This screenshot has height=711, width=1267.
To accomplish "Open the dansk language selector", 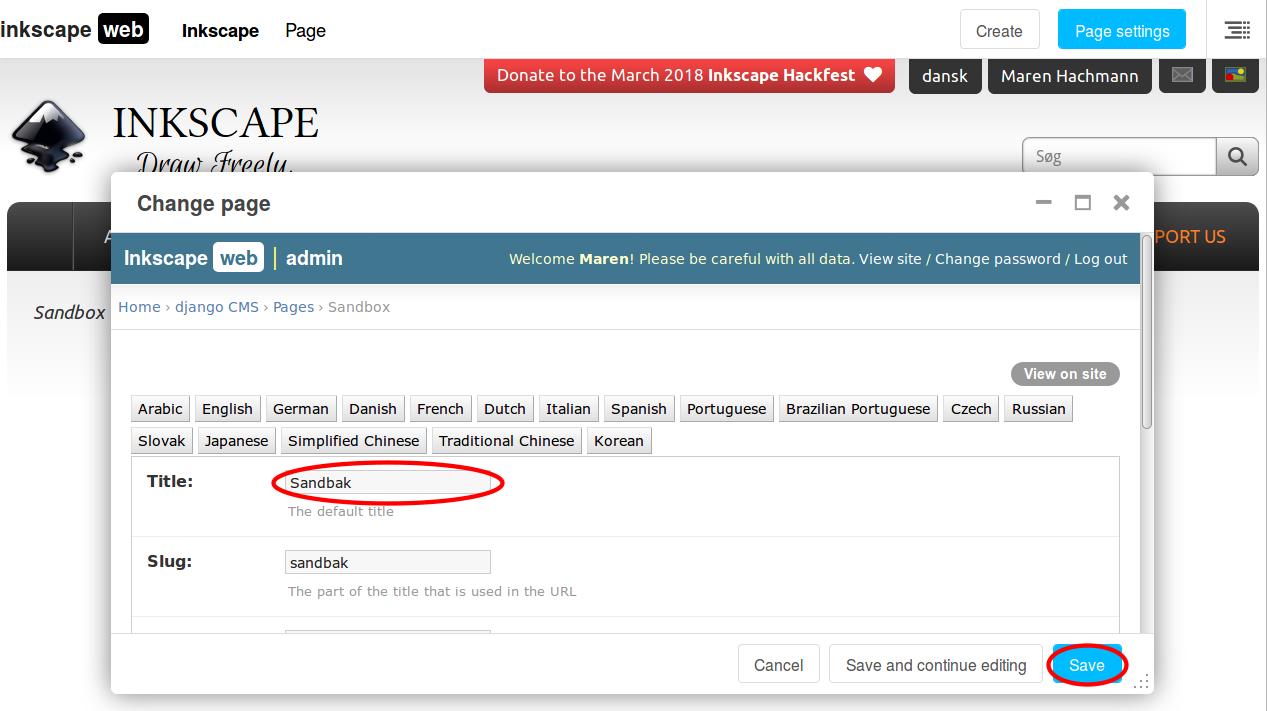I will tap(944, 76).
